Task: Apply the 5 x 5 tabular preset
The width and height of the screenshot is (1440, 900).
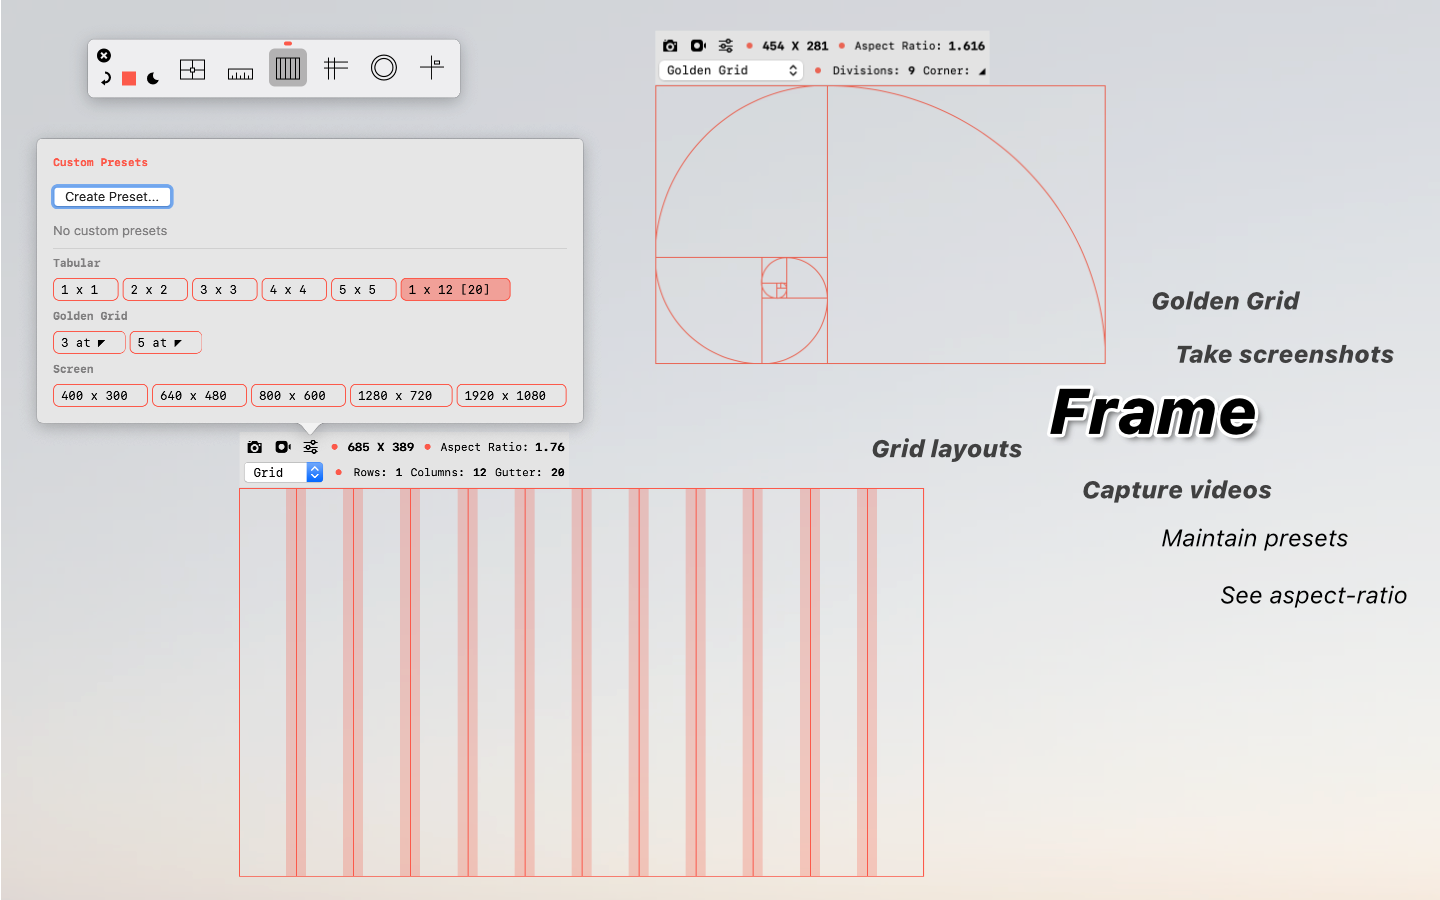Action: [363, 290]
